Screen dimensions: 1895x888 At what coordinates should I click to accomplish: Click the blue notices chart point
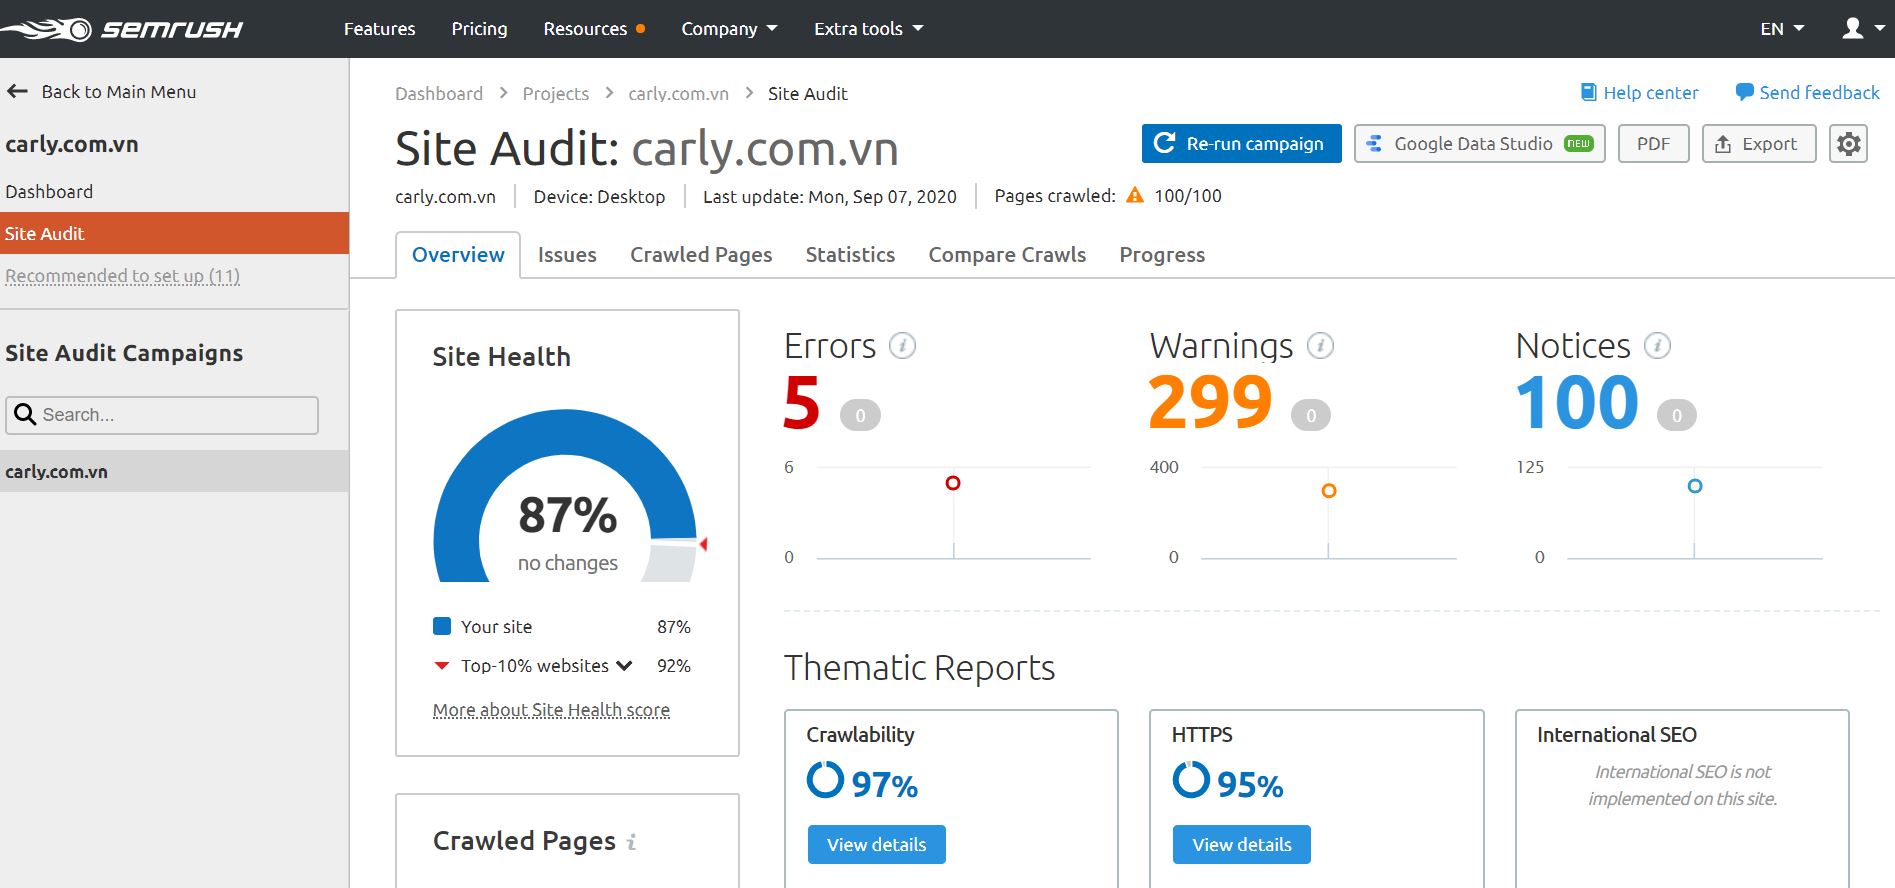coord(1694,486)
